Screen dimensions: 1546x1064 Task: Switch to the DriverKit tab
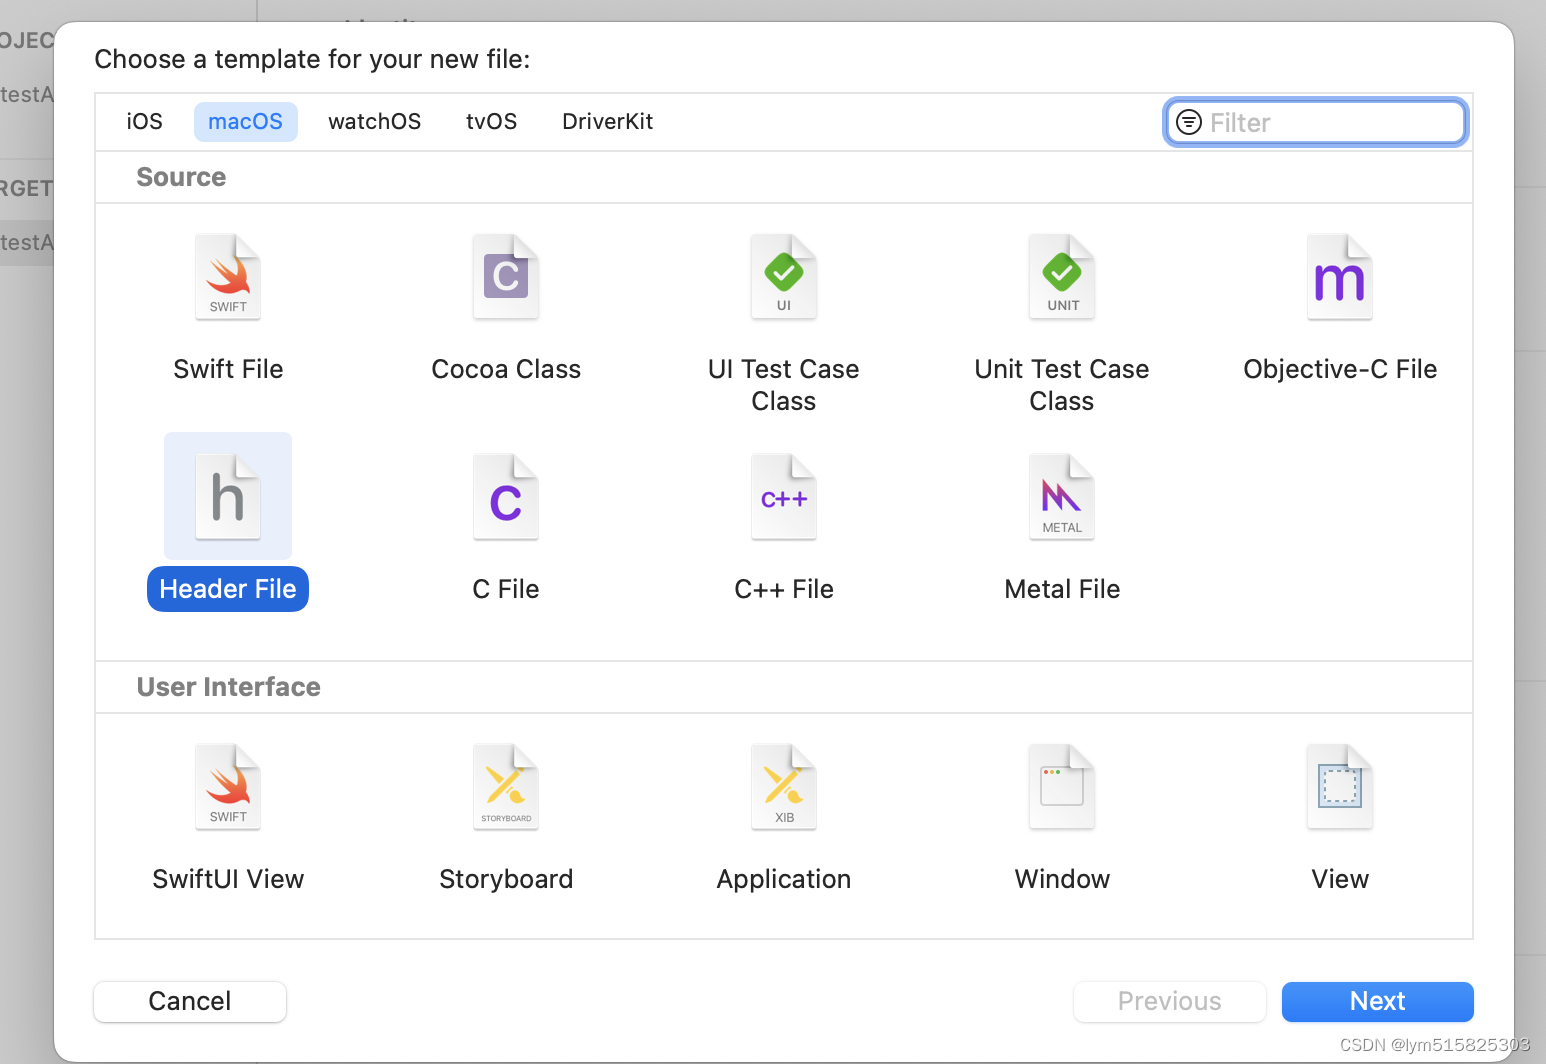click(x=607, y=121)
